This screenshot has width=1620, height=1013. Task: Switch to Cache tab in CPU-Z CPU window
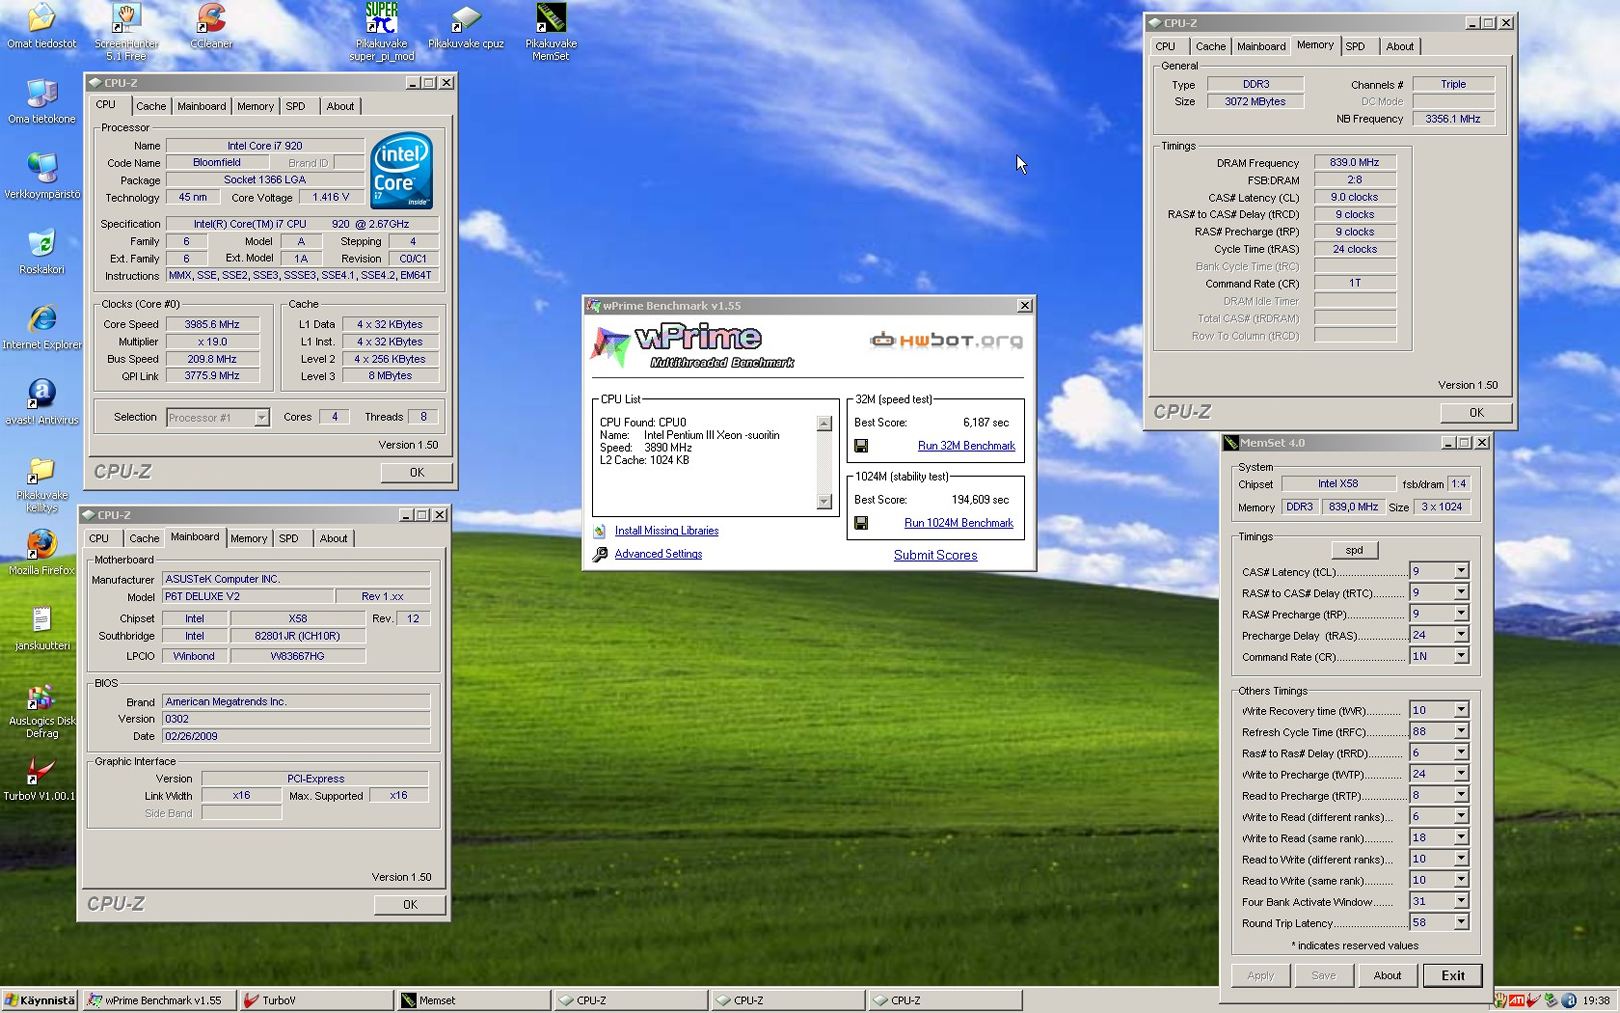point(151,106)
